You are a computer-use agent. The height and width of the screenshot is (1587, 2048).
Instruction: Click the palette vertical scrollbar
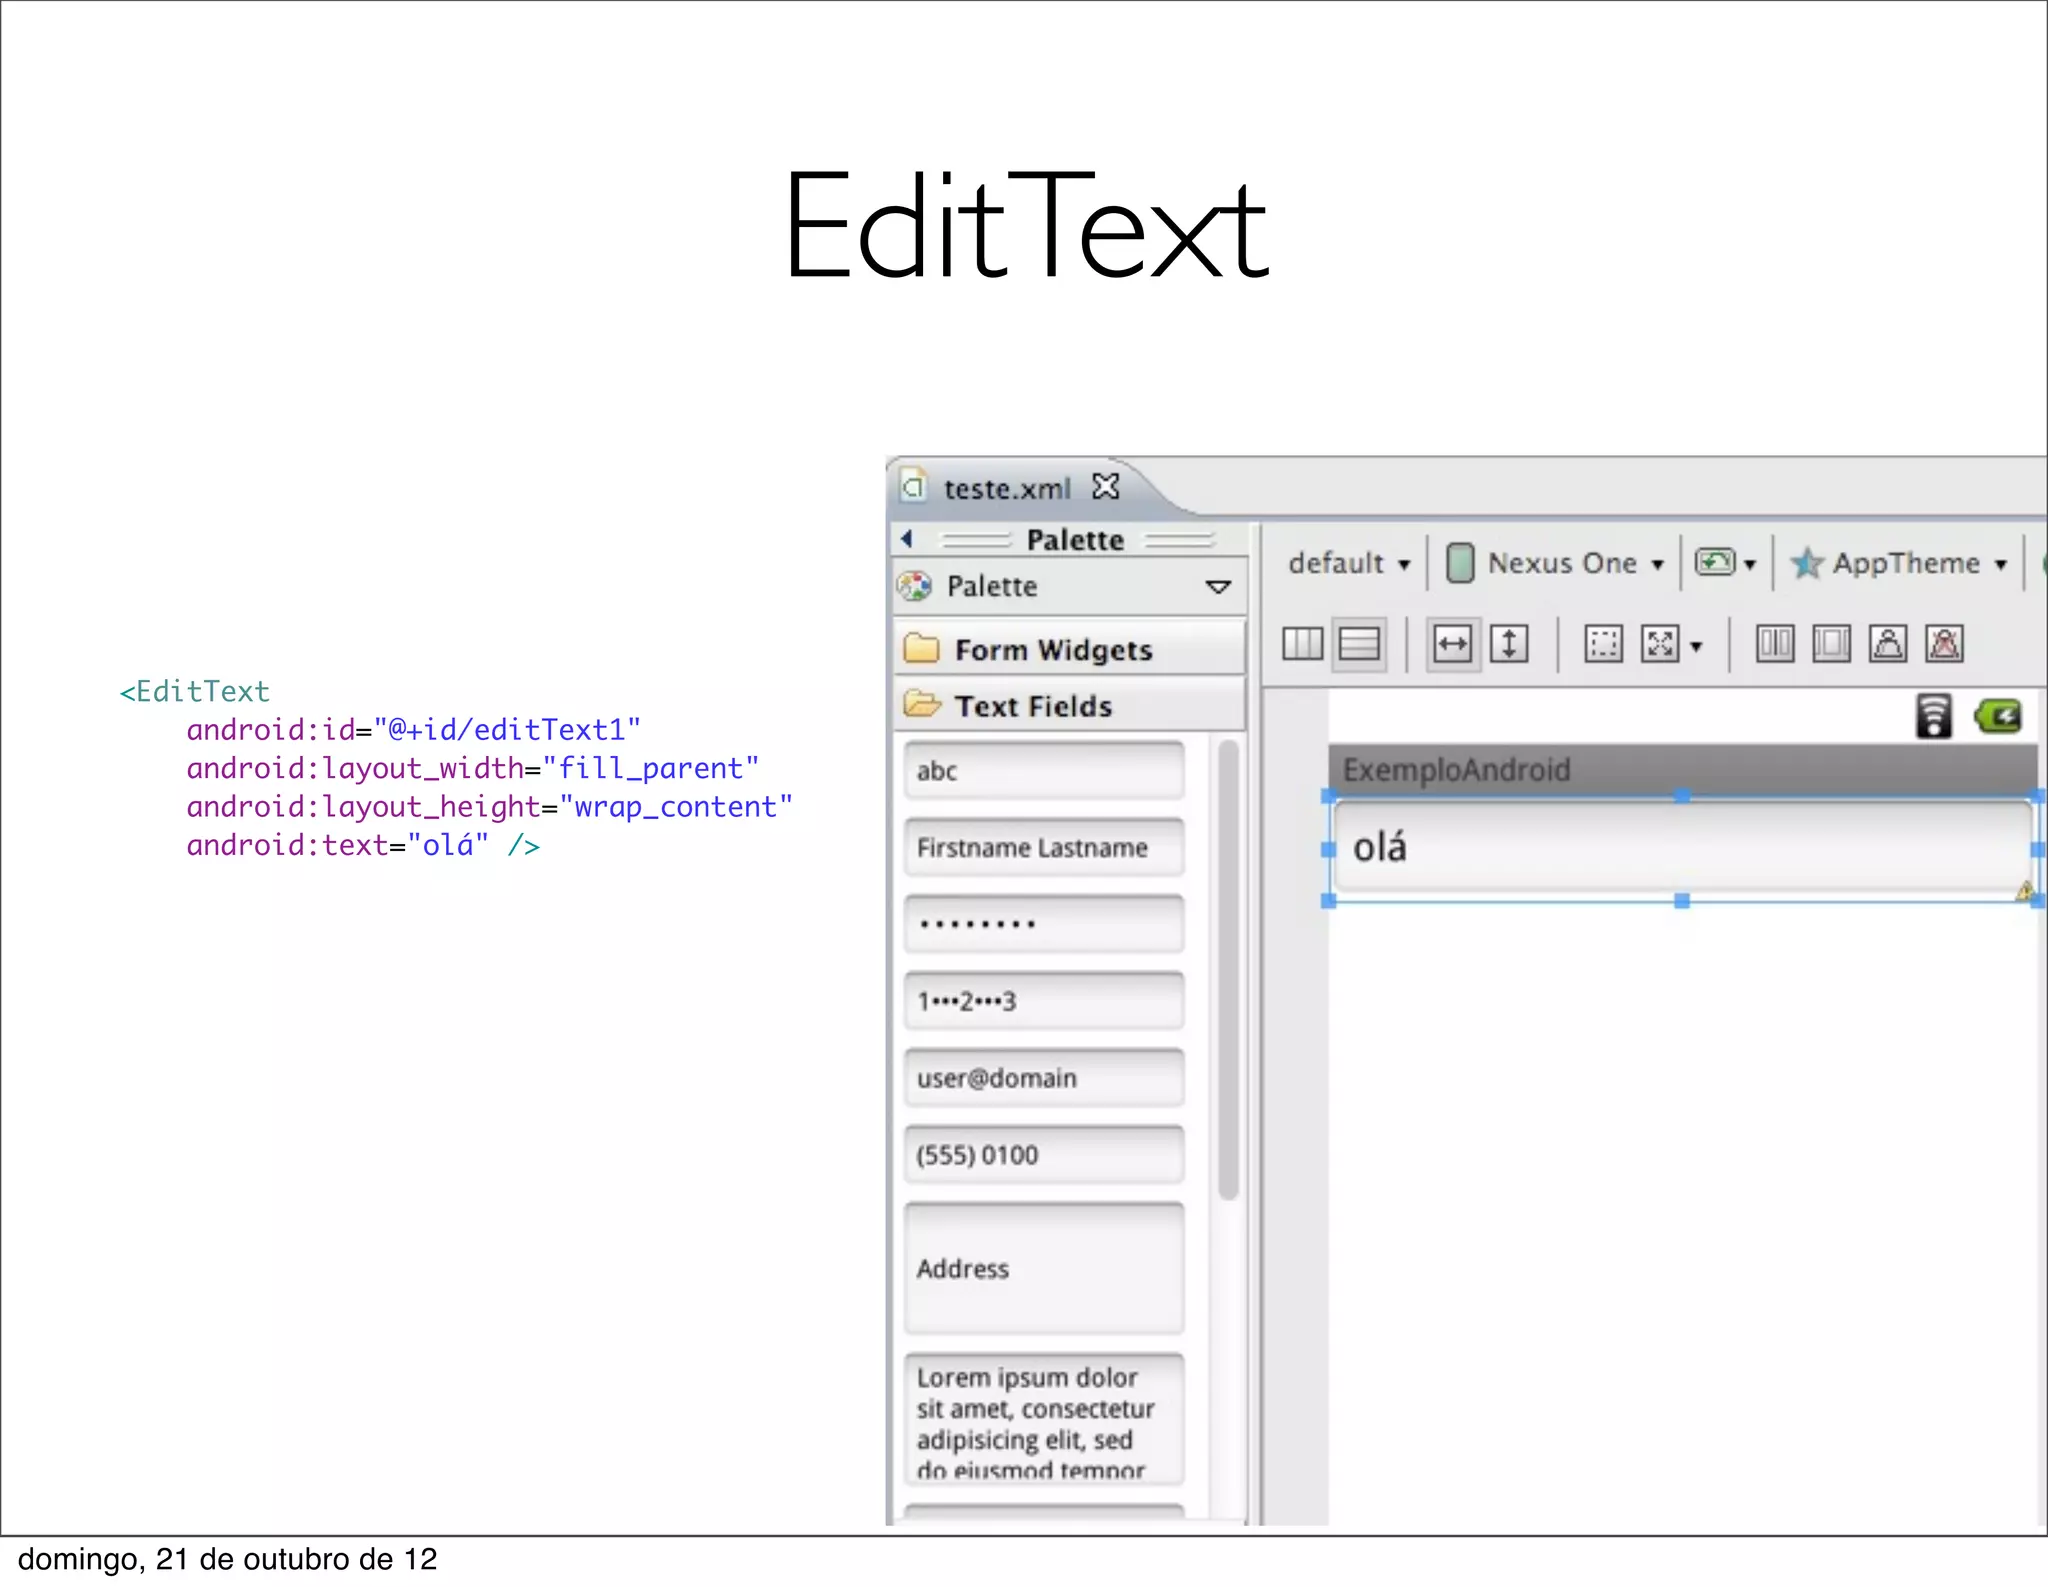click(x=1228, y=968)
